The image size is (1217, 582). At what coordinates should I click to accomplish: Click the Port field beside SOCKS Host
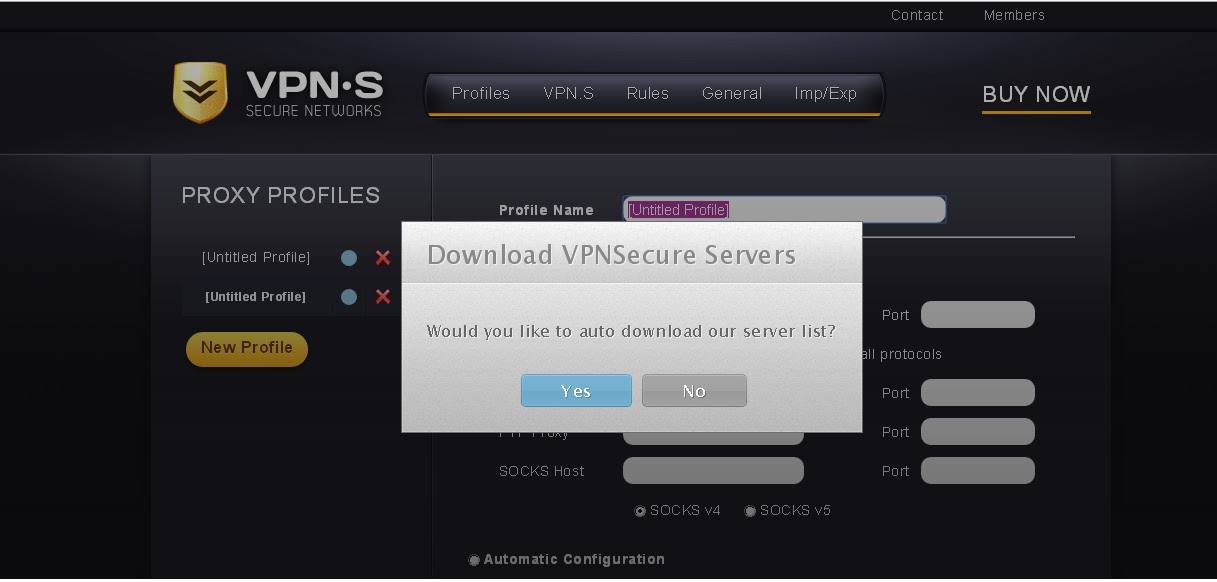(978, 471)
